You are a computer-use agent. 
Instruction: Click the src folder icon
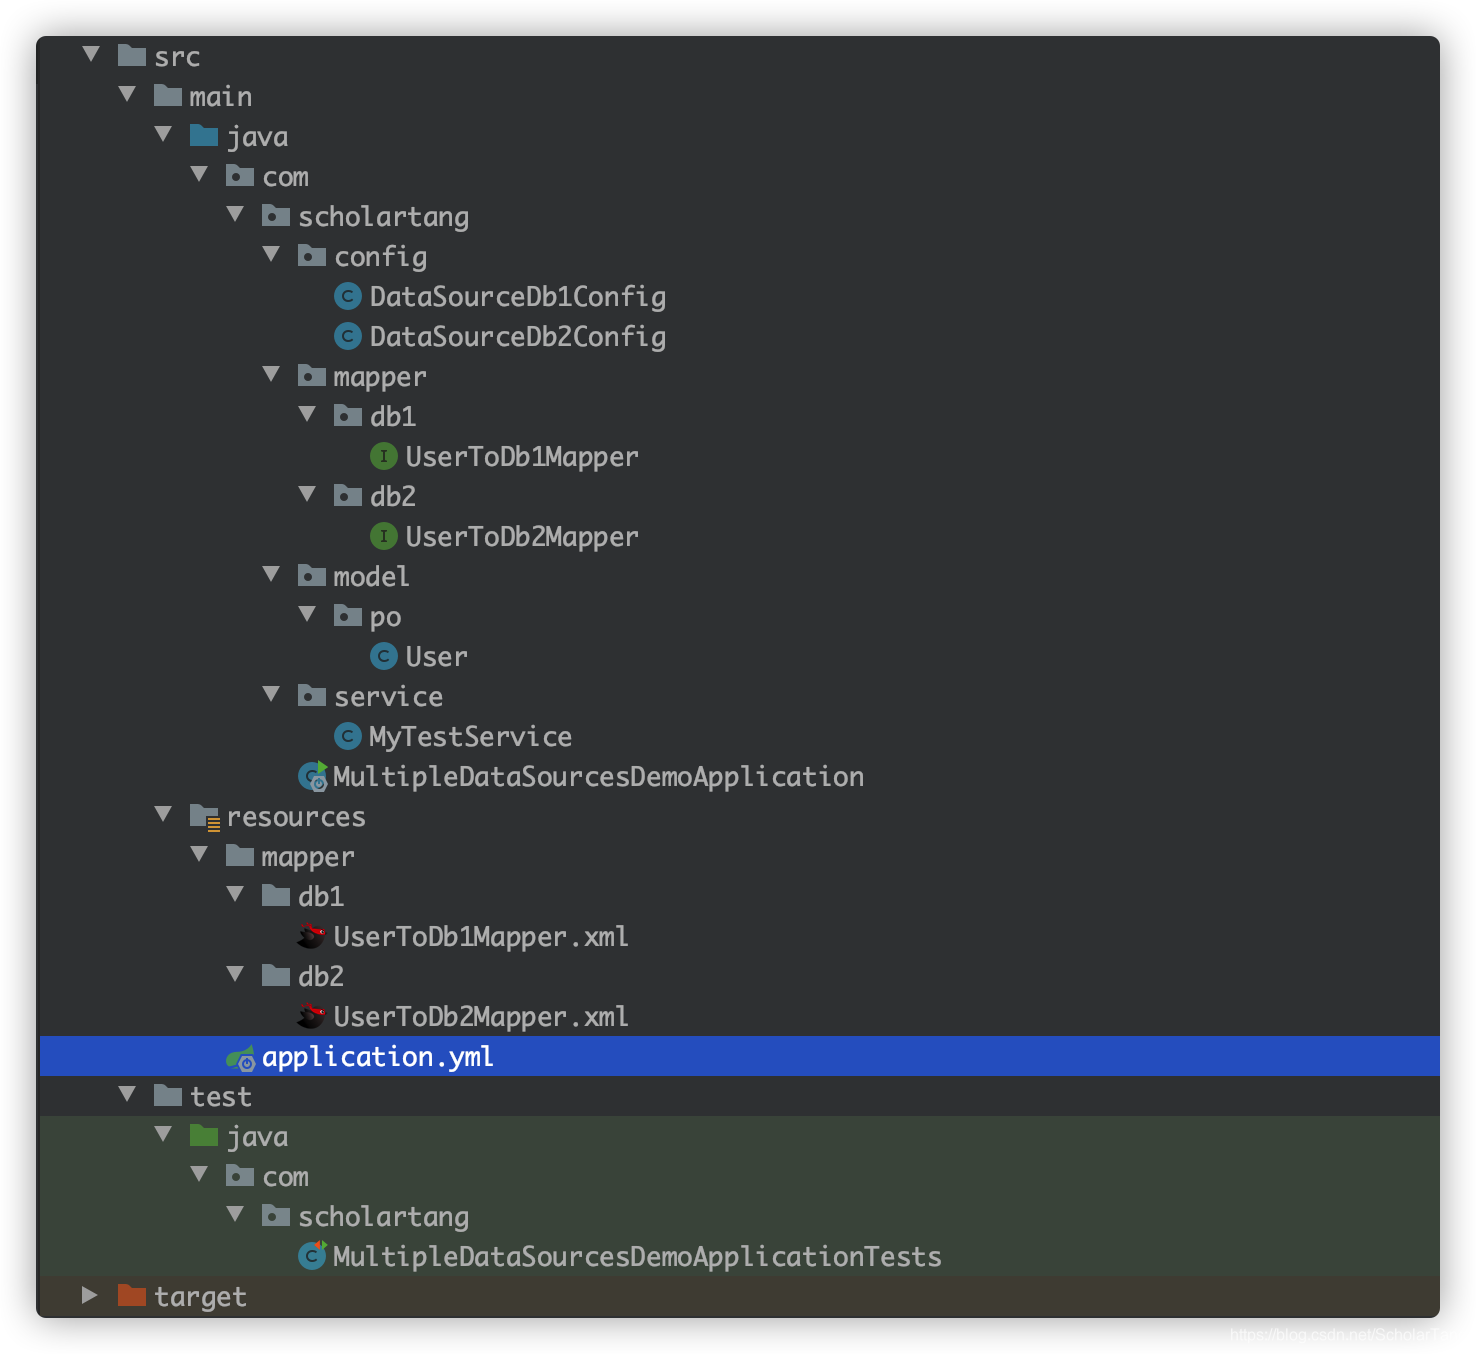point(132,55)
